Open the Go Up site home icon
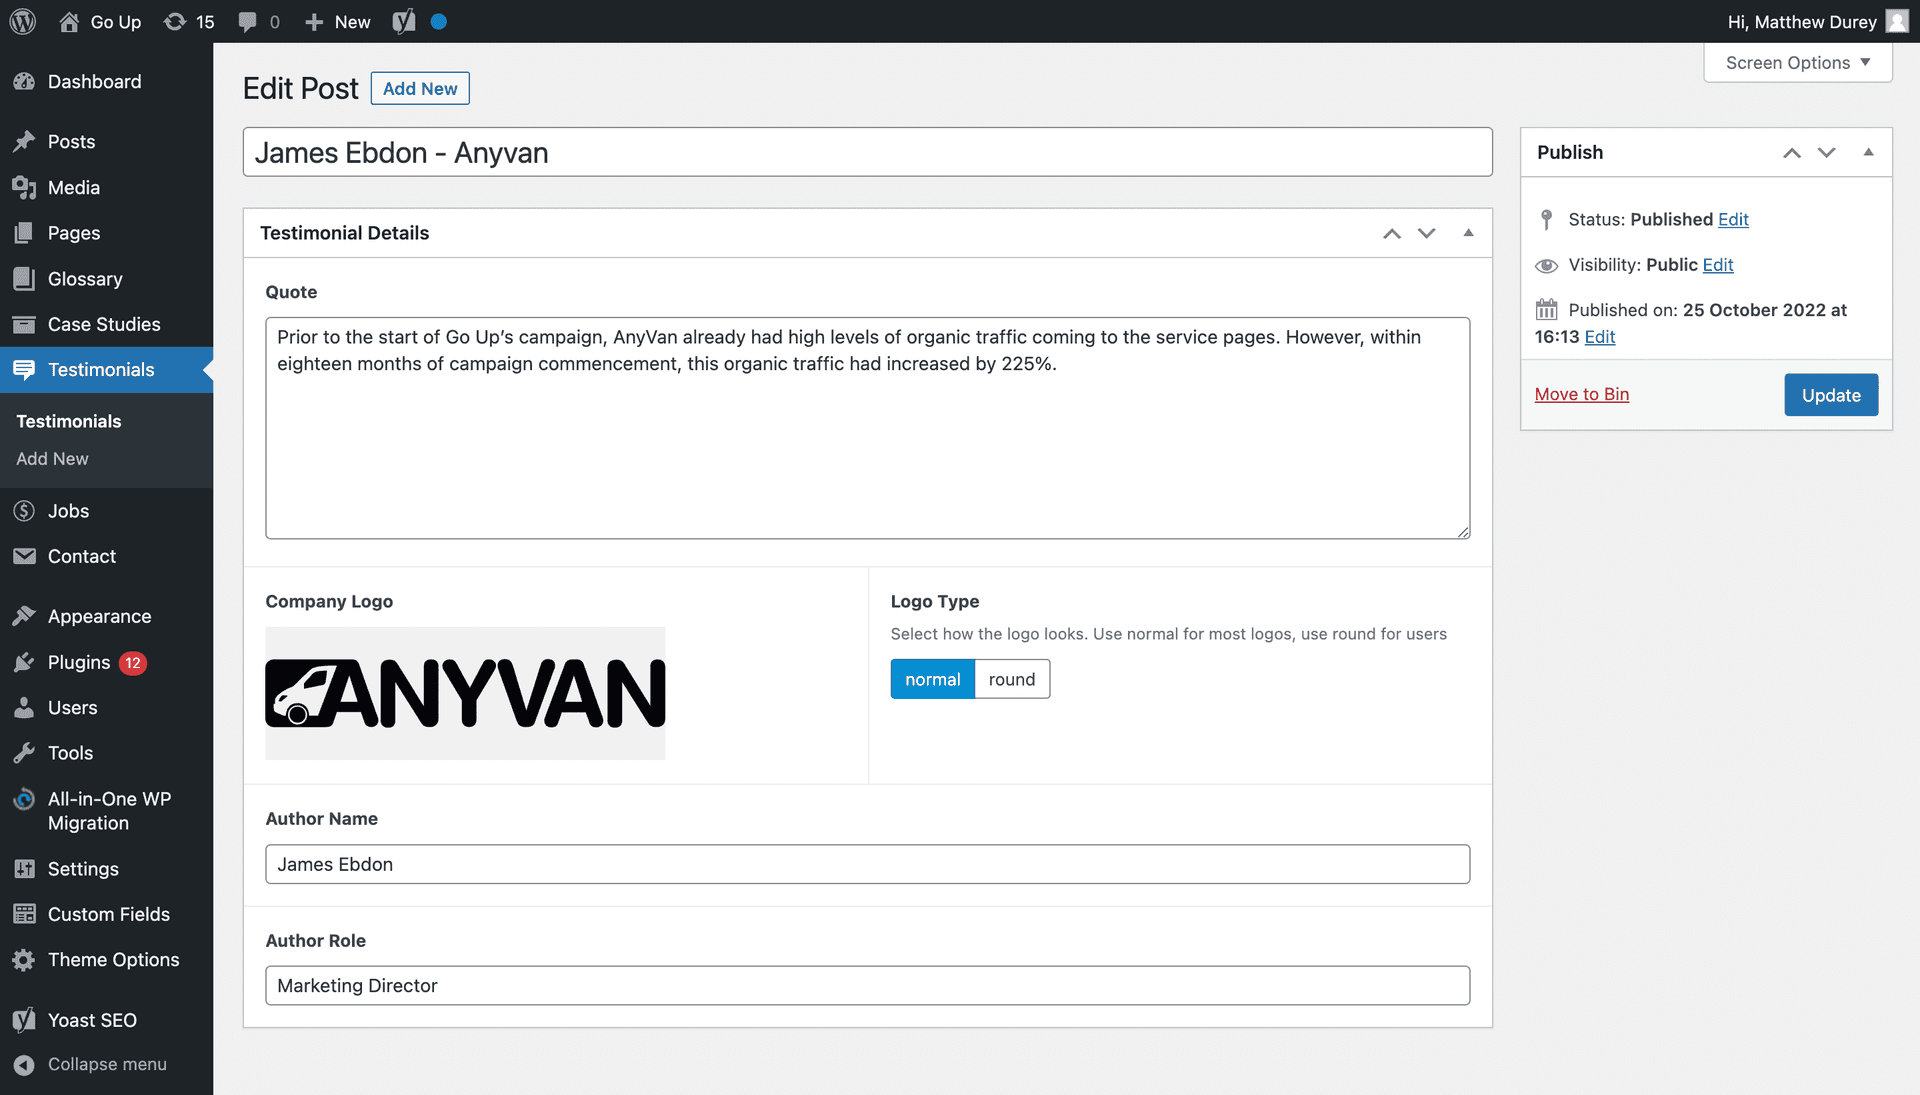 [x=69, y=21]
